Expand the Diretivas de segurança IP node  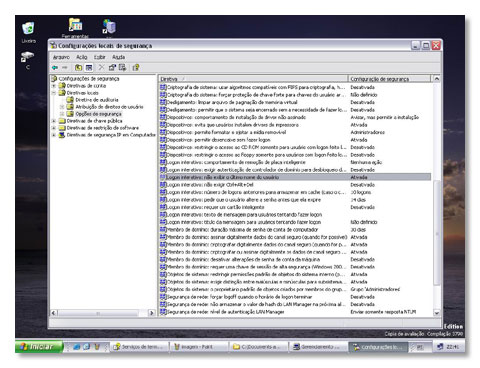coord(54,135)
